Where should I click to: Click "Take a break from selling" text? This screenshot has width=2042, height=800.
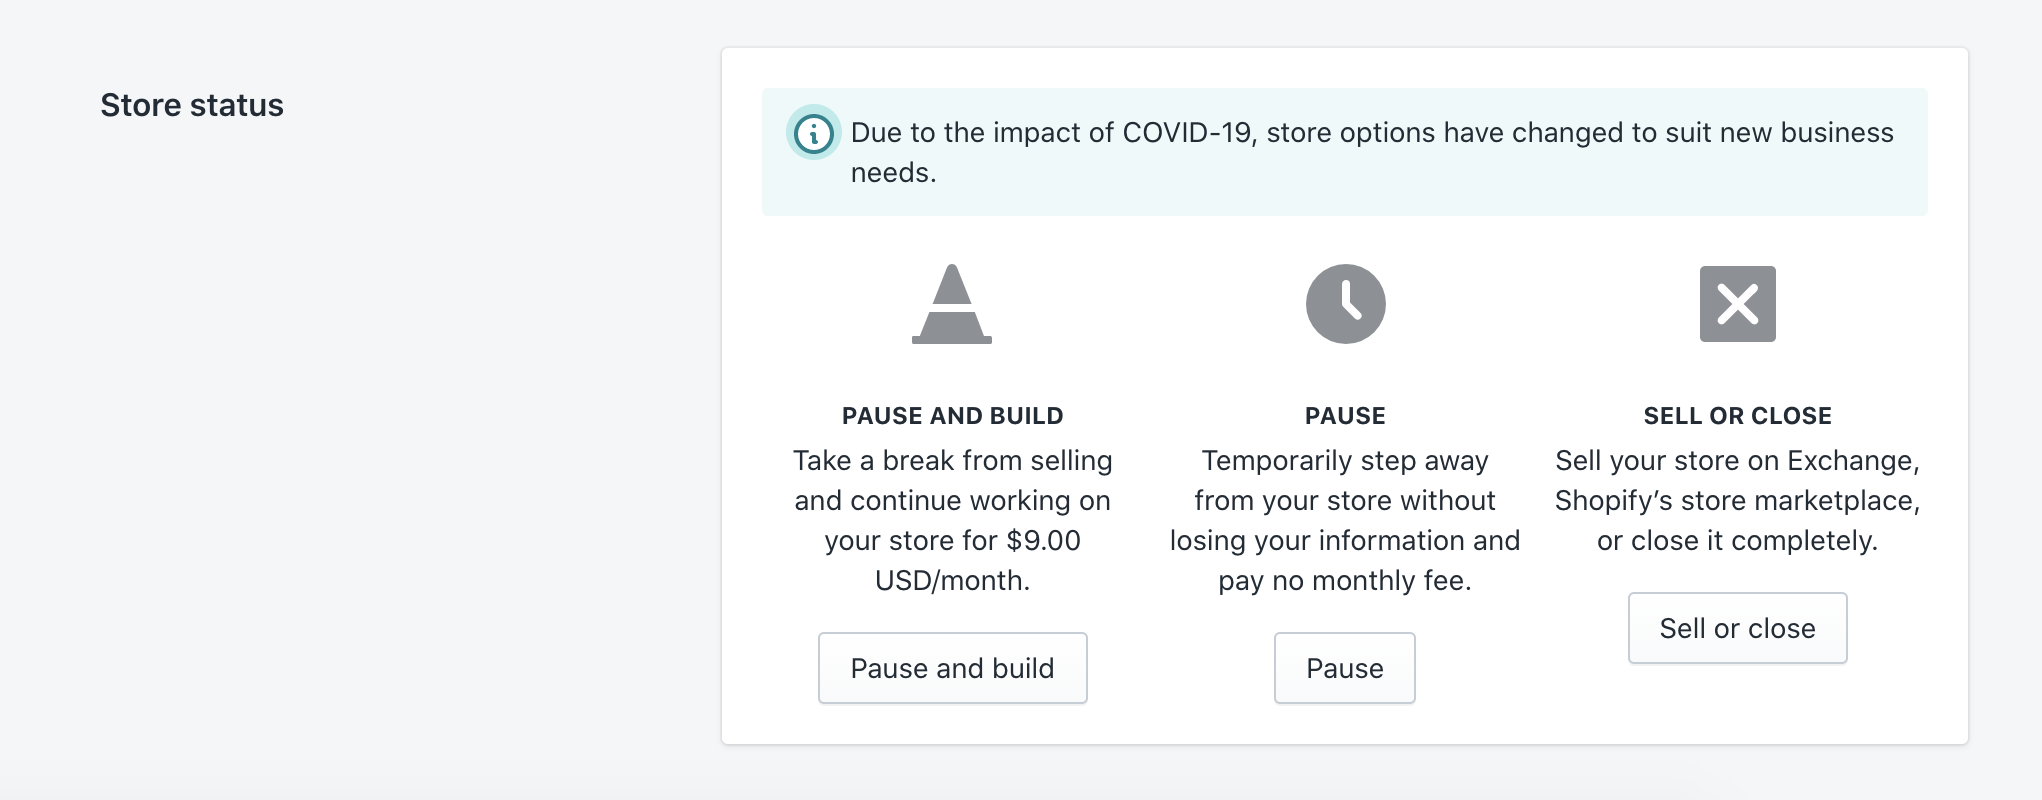952,461
